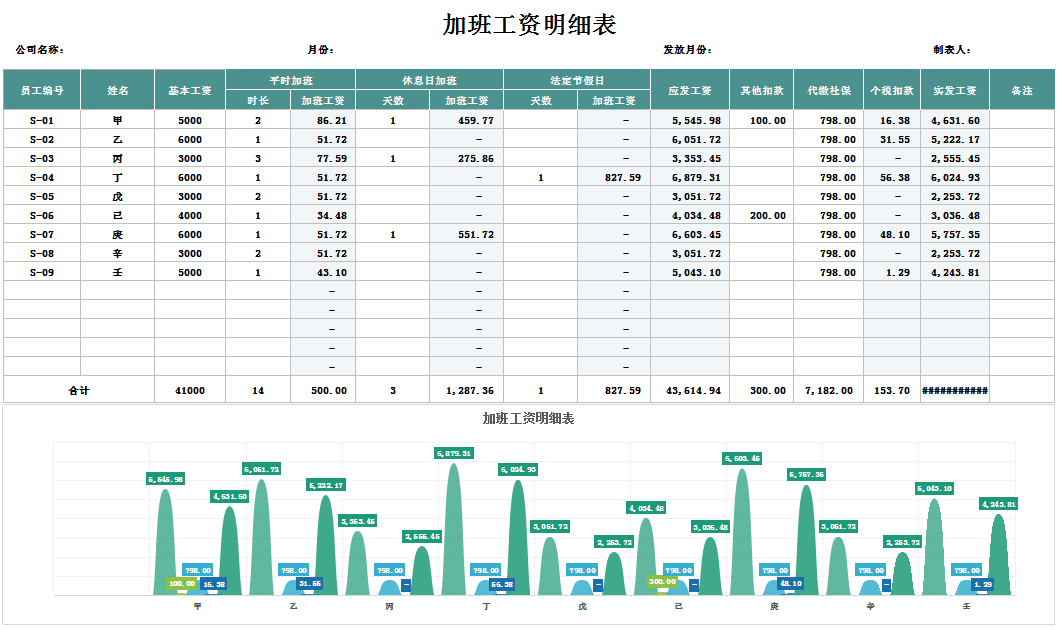Click the chart title 加班工资明细表
Screen dimensions: 1063x630
[528, 418]
